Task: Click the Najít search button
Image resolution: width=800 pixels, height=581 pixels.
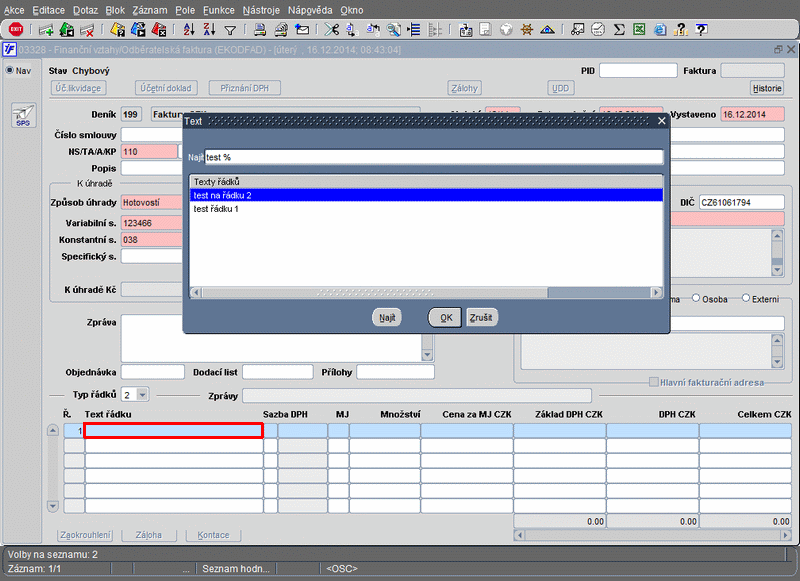Action: (x=386, y=317)
